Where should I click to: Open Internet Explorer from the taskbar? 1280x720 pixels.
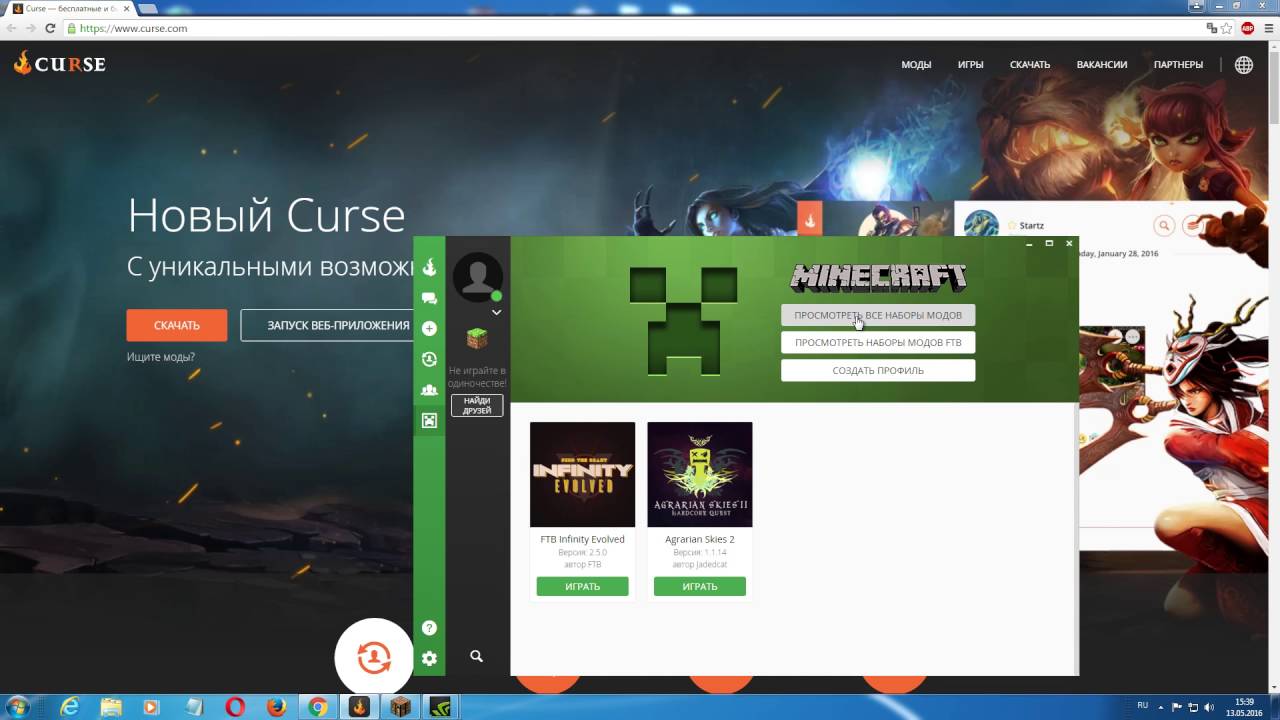tap(69, 707)
